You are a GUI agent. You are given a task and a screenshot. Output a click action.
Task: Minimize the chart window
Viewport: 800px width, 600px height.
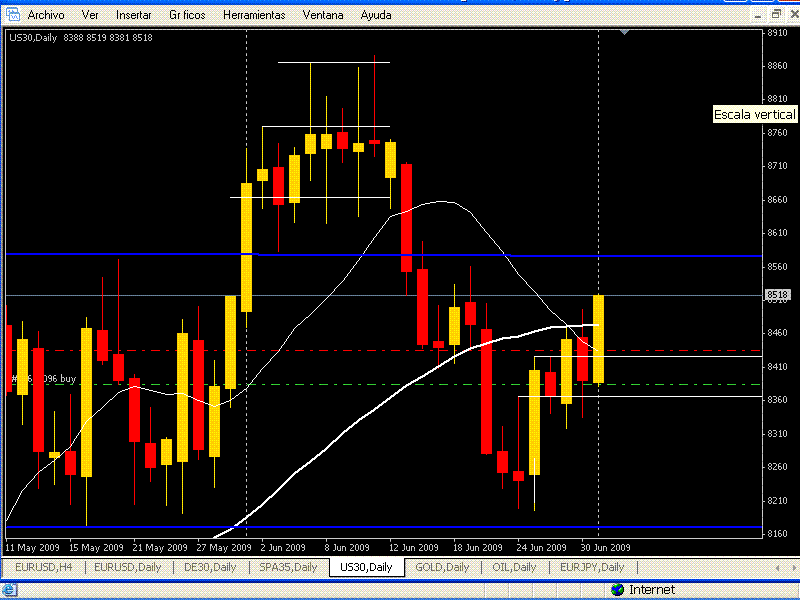758,15
